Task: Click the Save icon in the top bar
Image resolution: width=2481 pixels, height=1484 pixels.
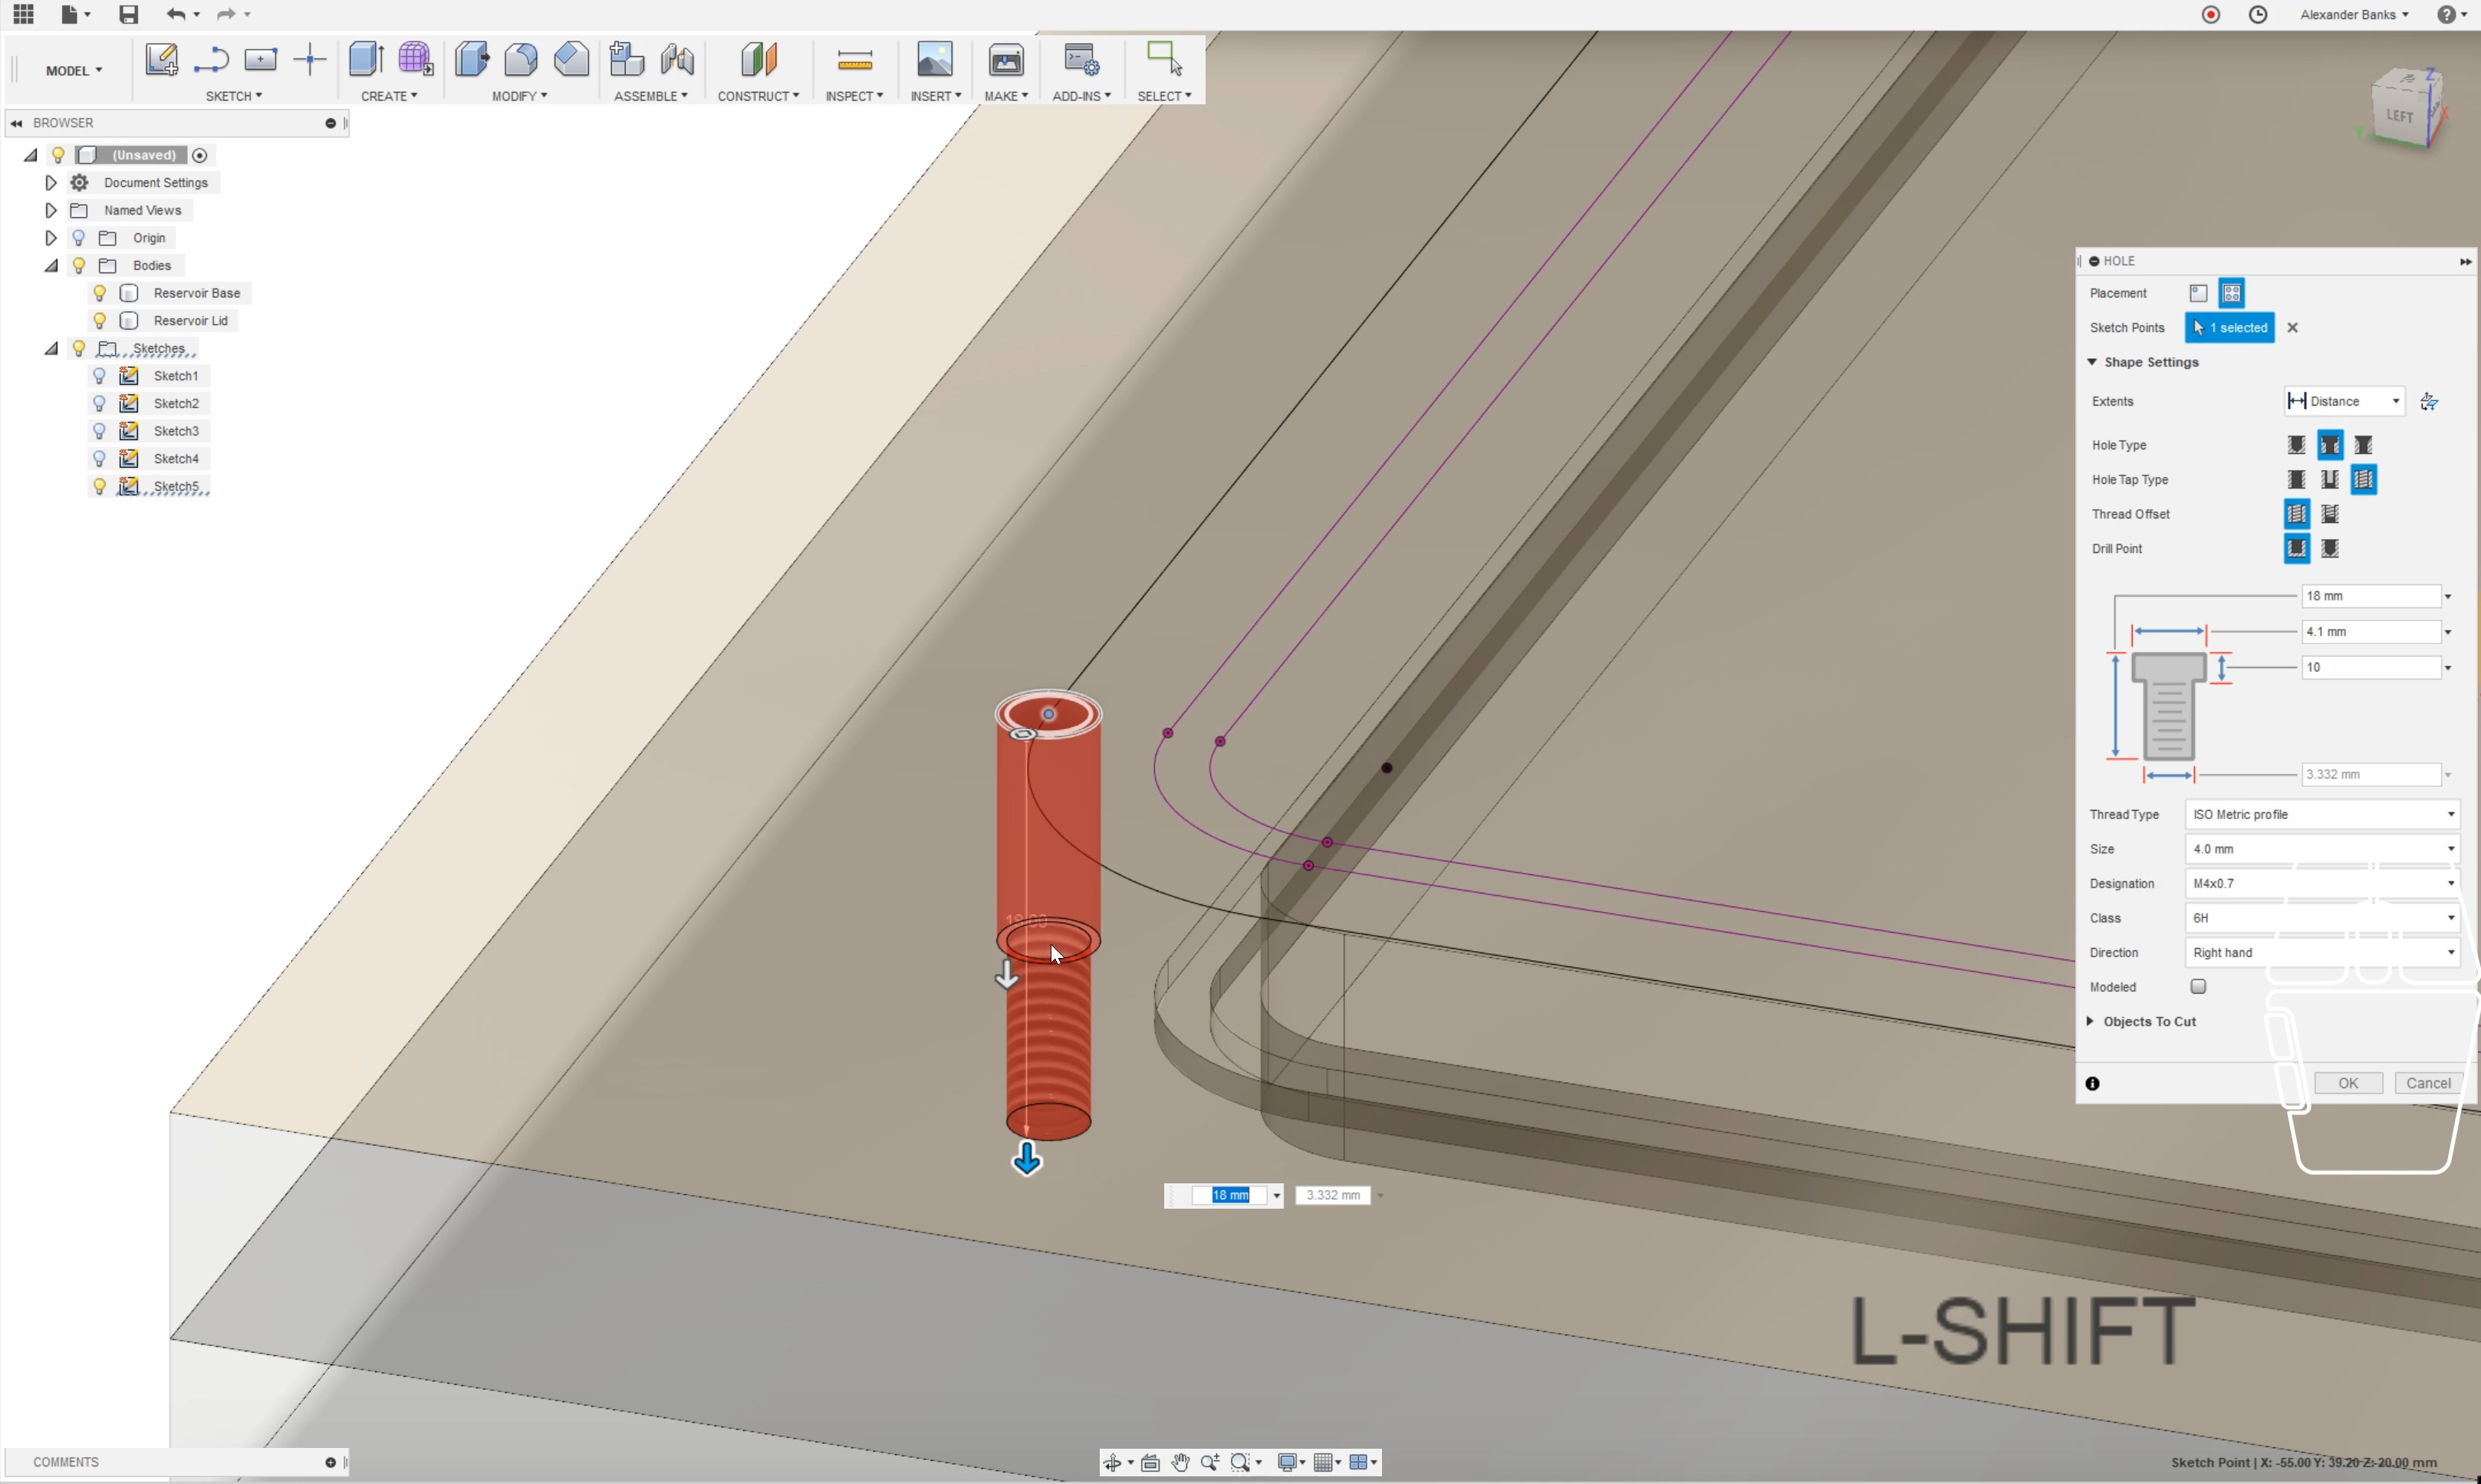Action: coord(128,14)
